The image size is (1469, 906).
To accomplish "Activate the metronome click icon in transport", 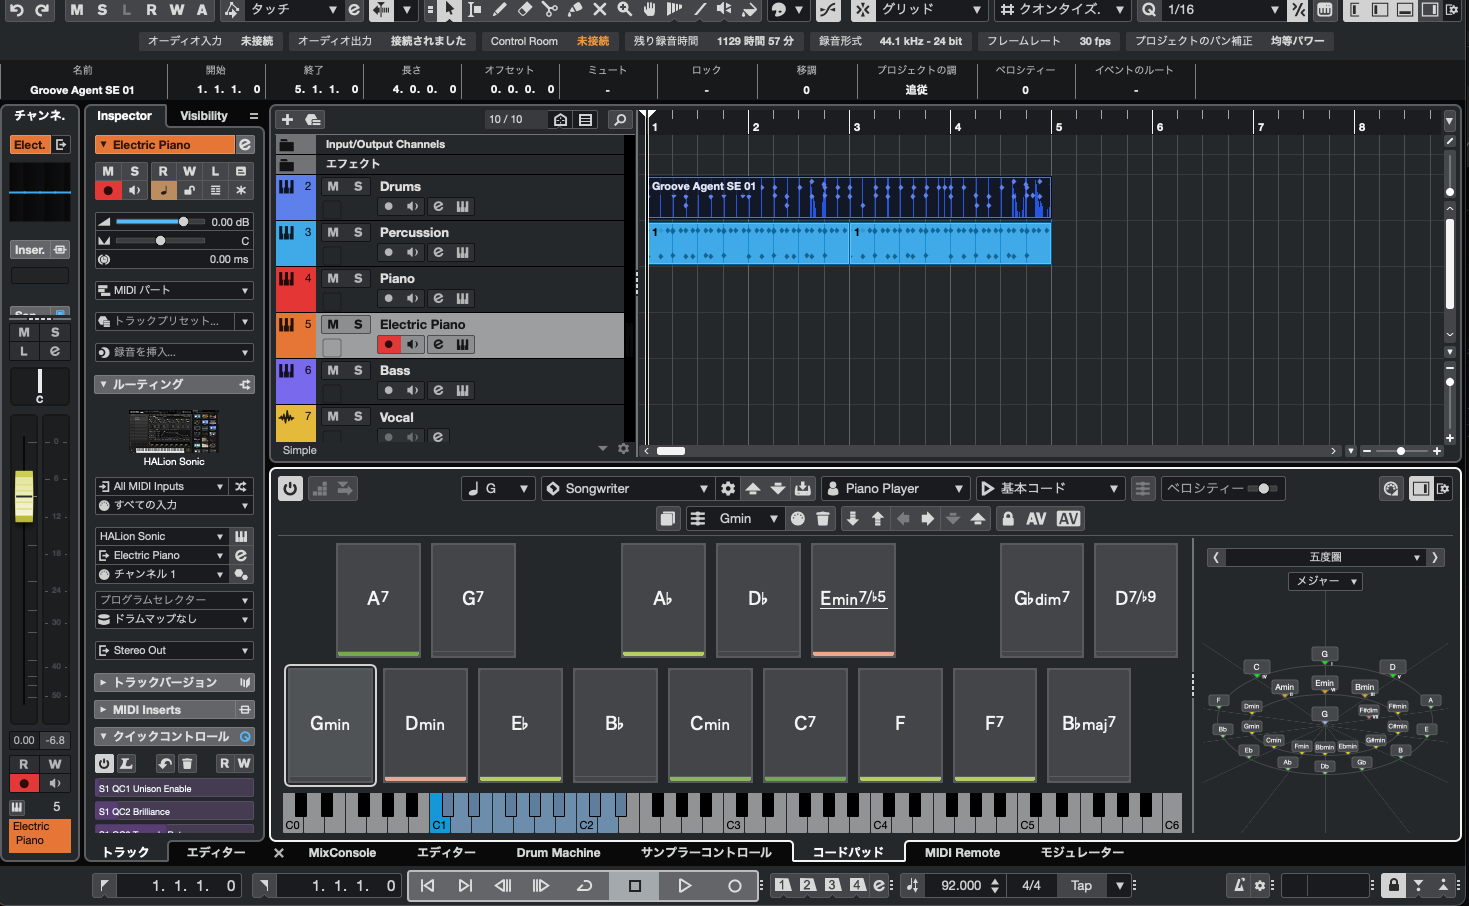I will pyautogui.click(x=1239, y=885).
